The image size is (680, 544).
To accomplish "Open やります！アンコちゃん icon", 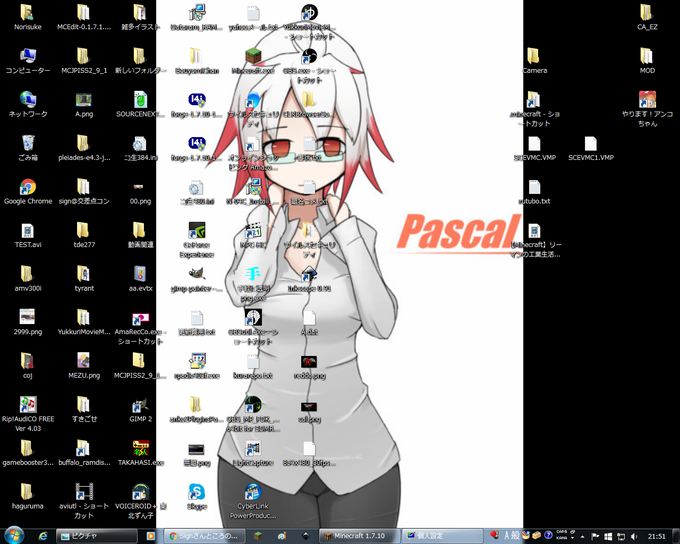I will click(x=647, y=109).
